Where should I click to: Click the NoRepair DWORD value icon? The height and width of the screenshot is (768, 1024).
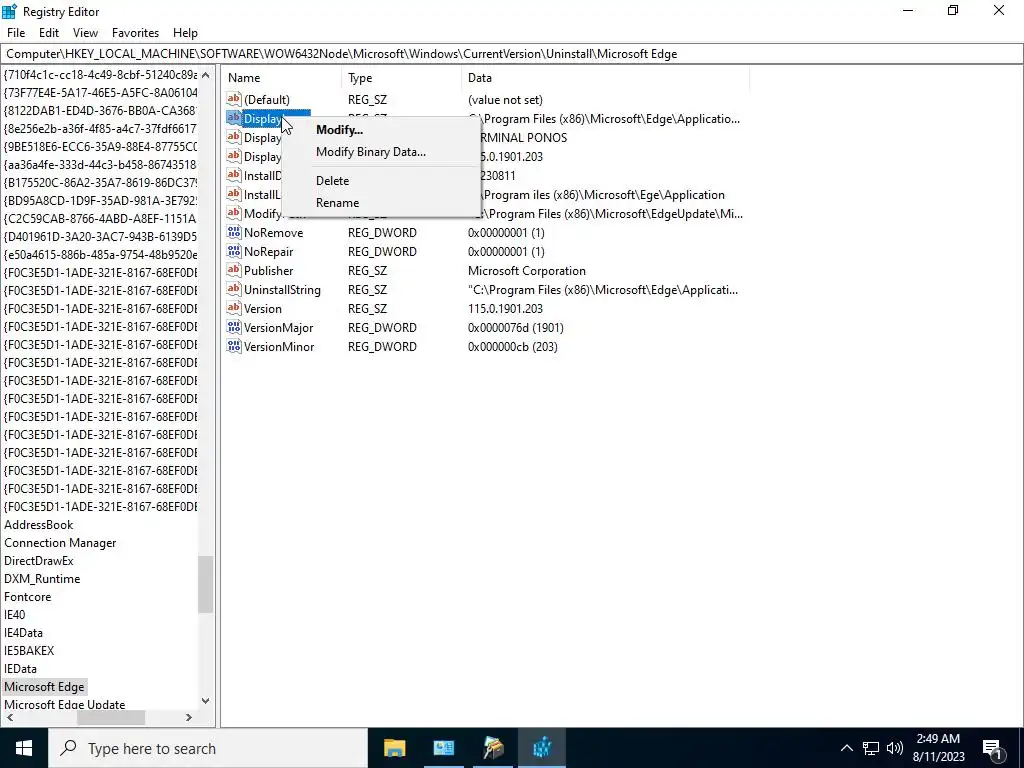pos(234,251)
